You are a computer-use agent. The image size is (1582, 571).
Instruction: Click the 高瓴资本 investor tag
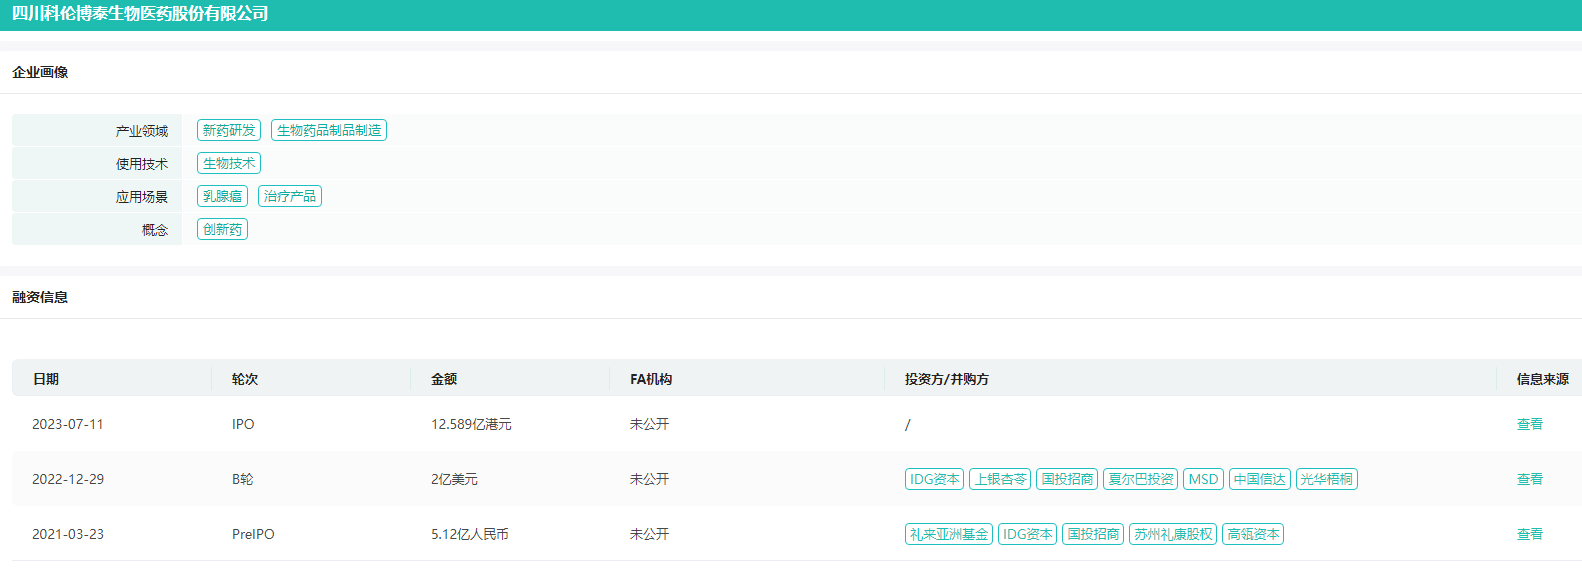1253,534
